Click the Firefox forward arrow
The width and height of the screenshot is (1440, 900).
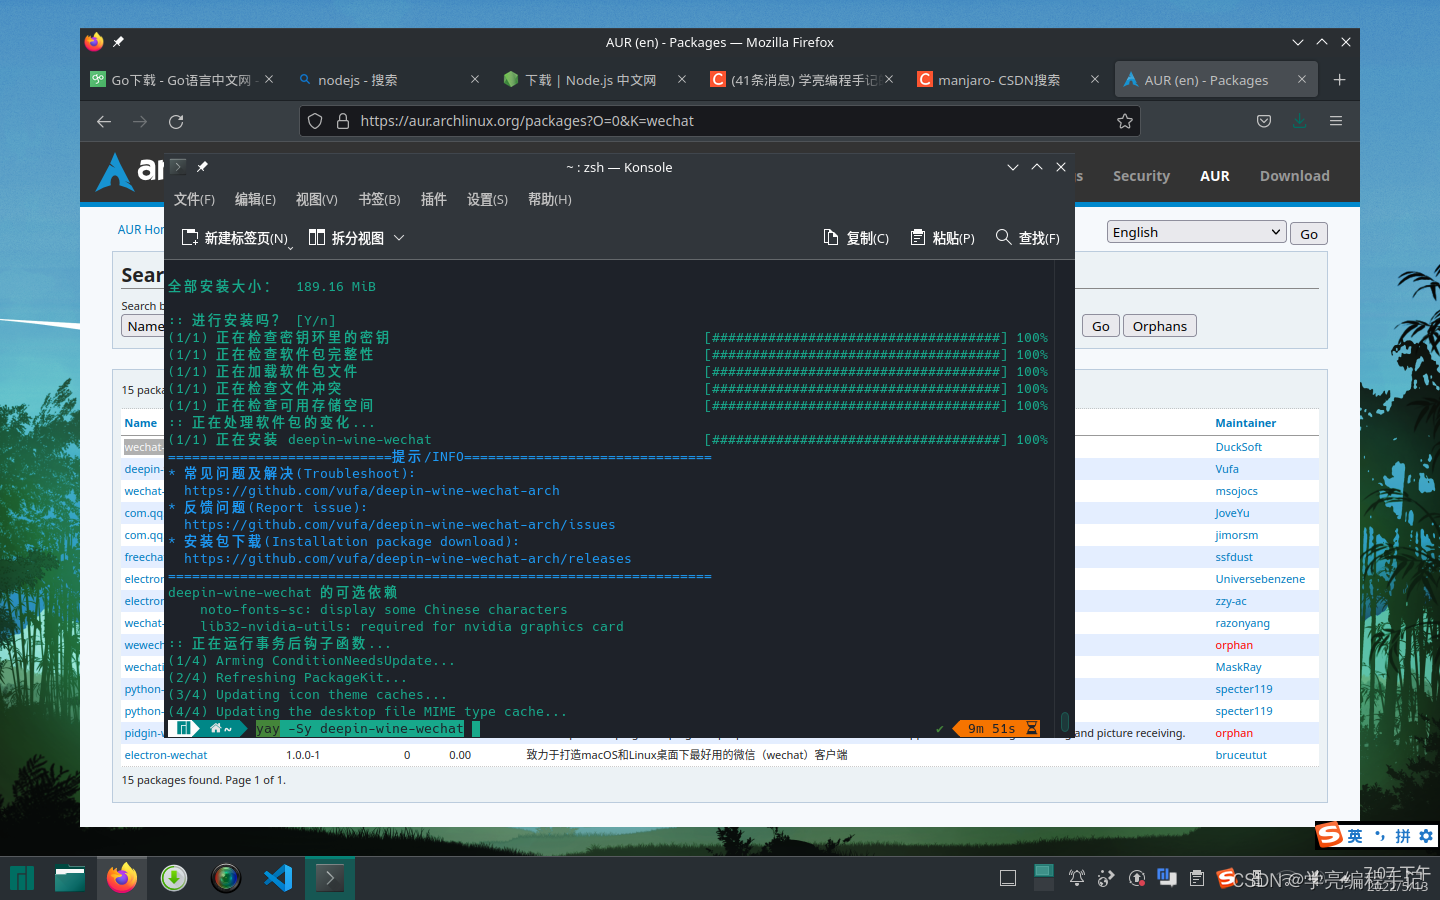pyautogui.click(x=140, y=121)
